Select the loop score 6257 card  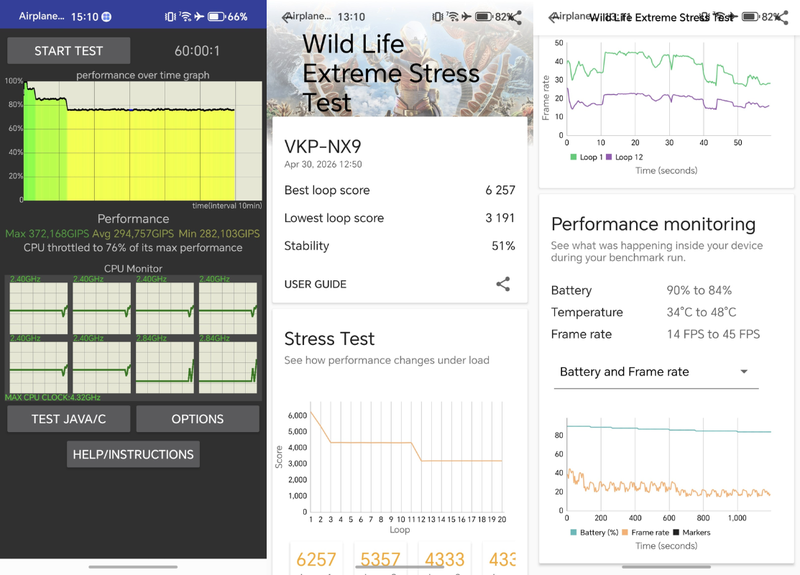click(316, 560)
